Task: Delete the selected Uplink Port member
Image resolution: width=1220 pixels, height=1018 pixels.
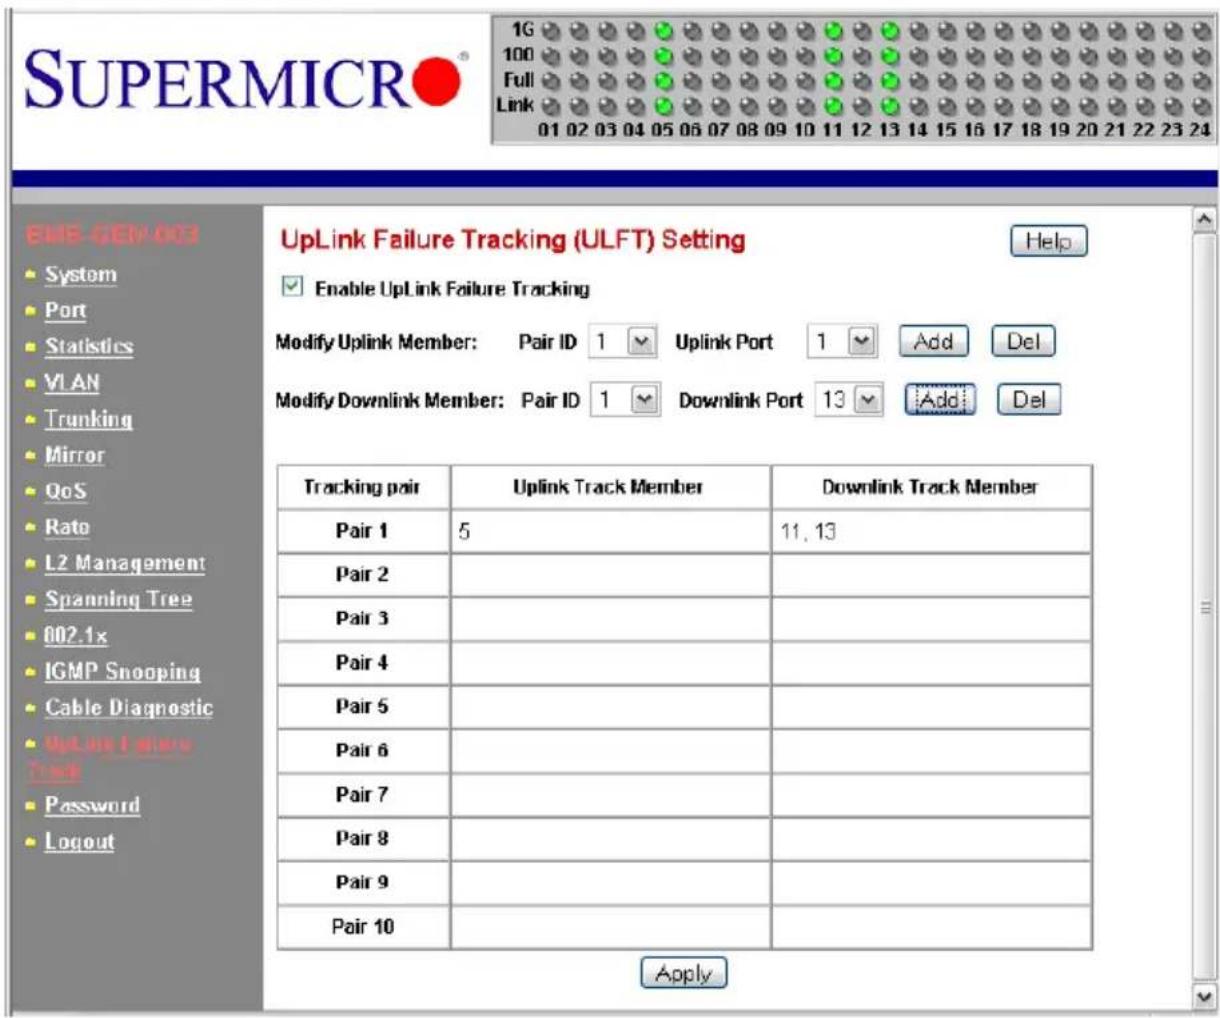Action: (1023, 342)
